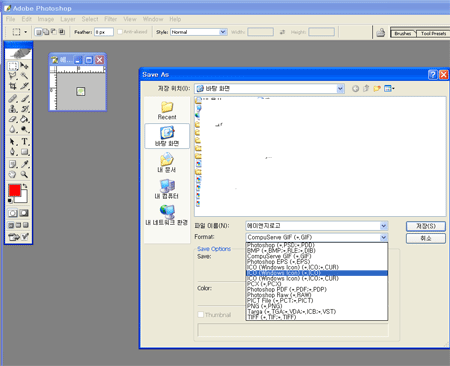
Task: Open the Filter menu
Action: [110, 19]
